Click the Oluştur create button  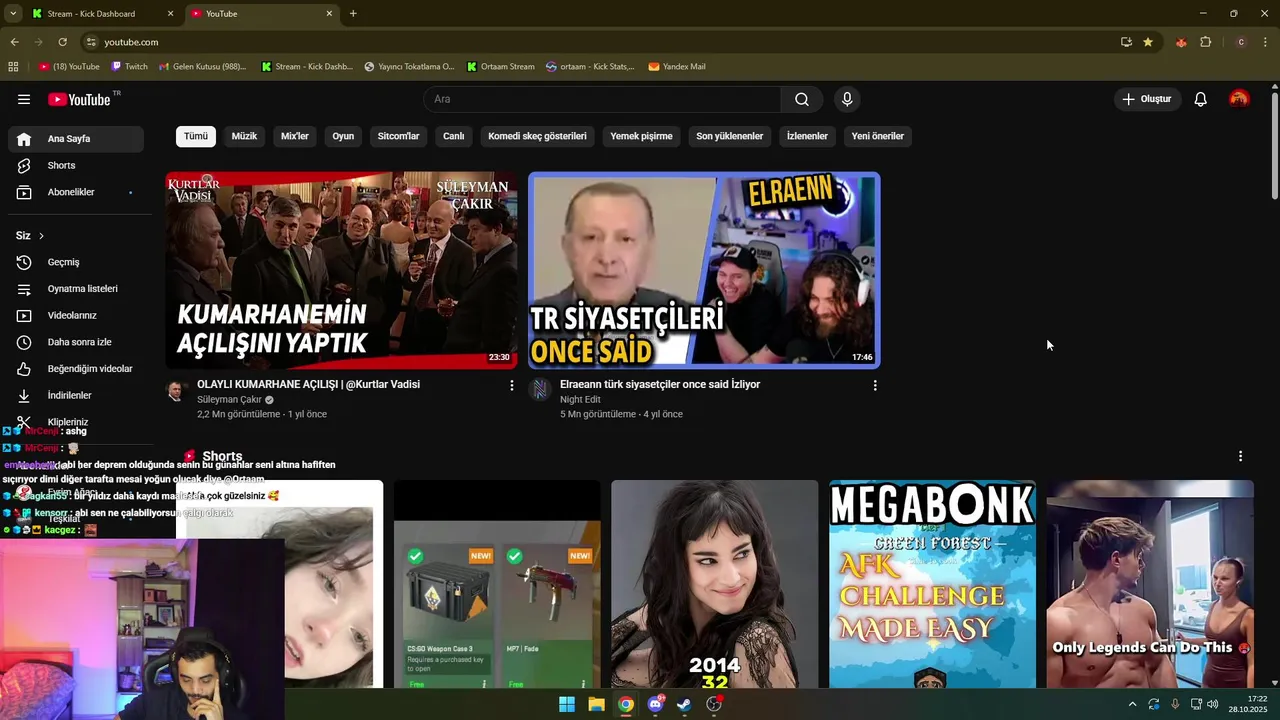tap(1147, 99)
